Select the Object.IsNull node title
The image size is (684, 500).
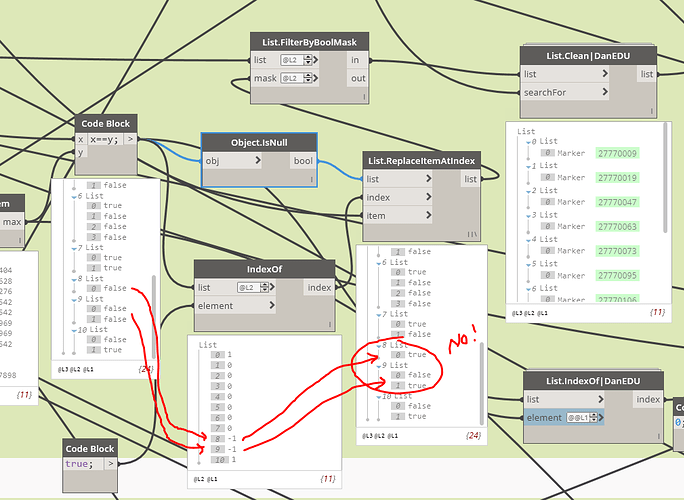(x=259, y=143)
